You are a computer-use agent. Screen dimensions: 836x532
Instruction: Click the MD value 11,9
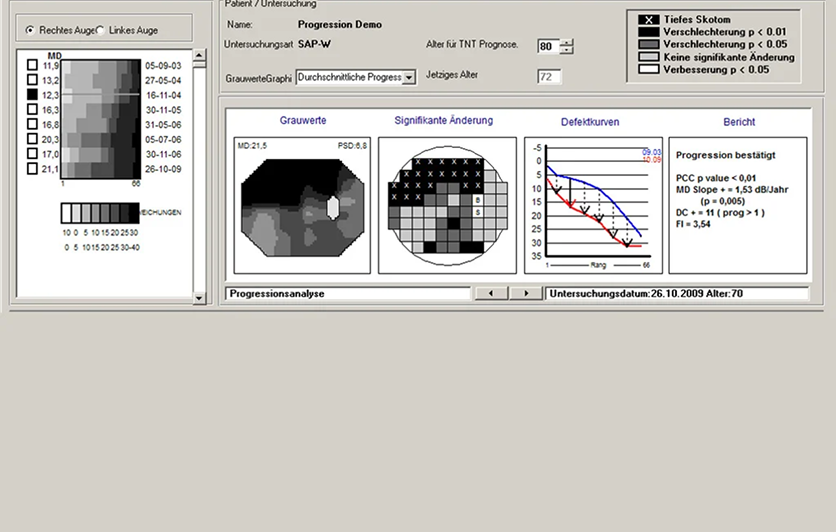click(51, 66)
